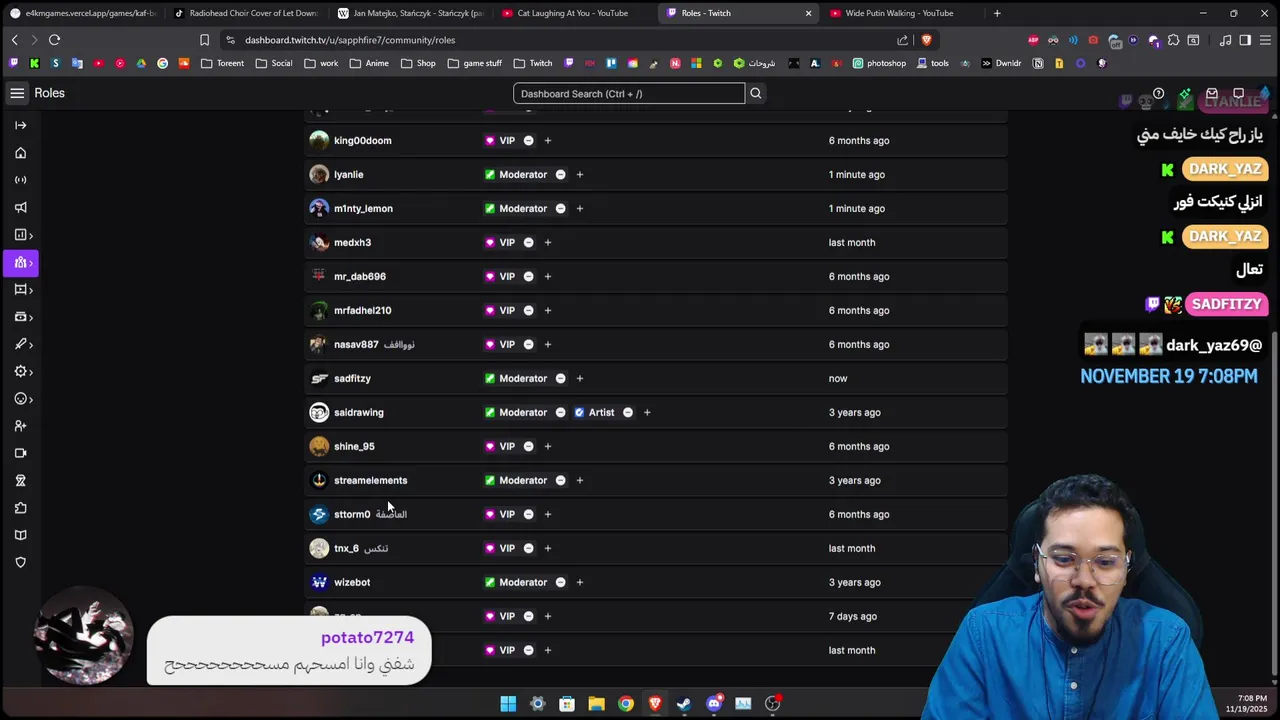
Task: Open the browser extensions puzzle icon
Action: point(1173,40)
